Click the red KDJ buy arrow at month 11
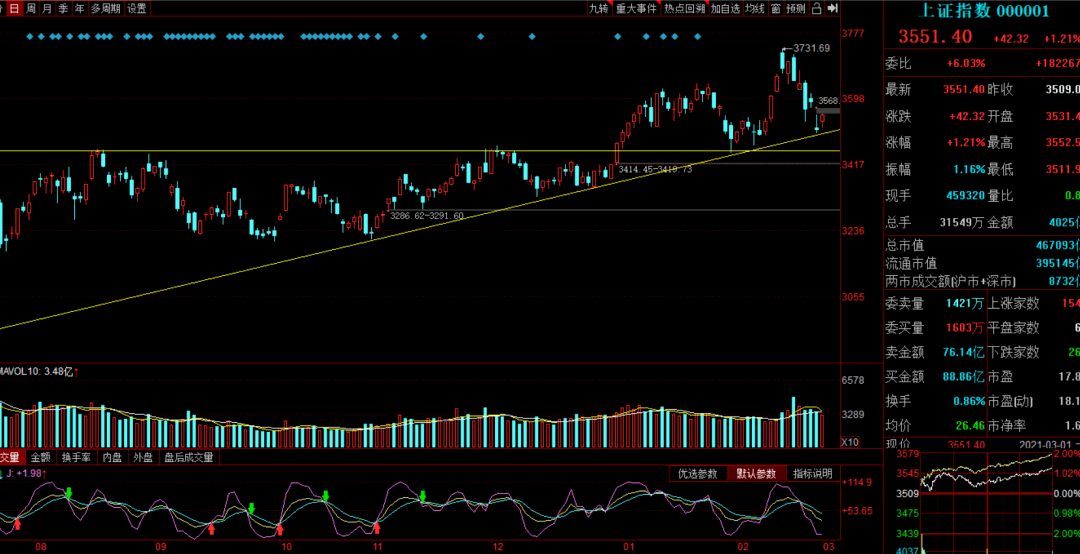This screenshot has height=554, width=1080. pos(377,528)
